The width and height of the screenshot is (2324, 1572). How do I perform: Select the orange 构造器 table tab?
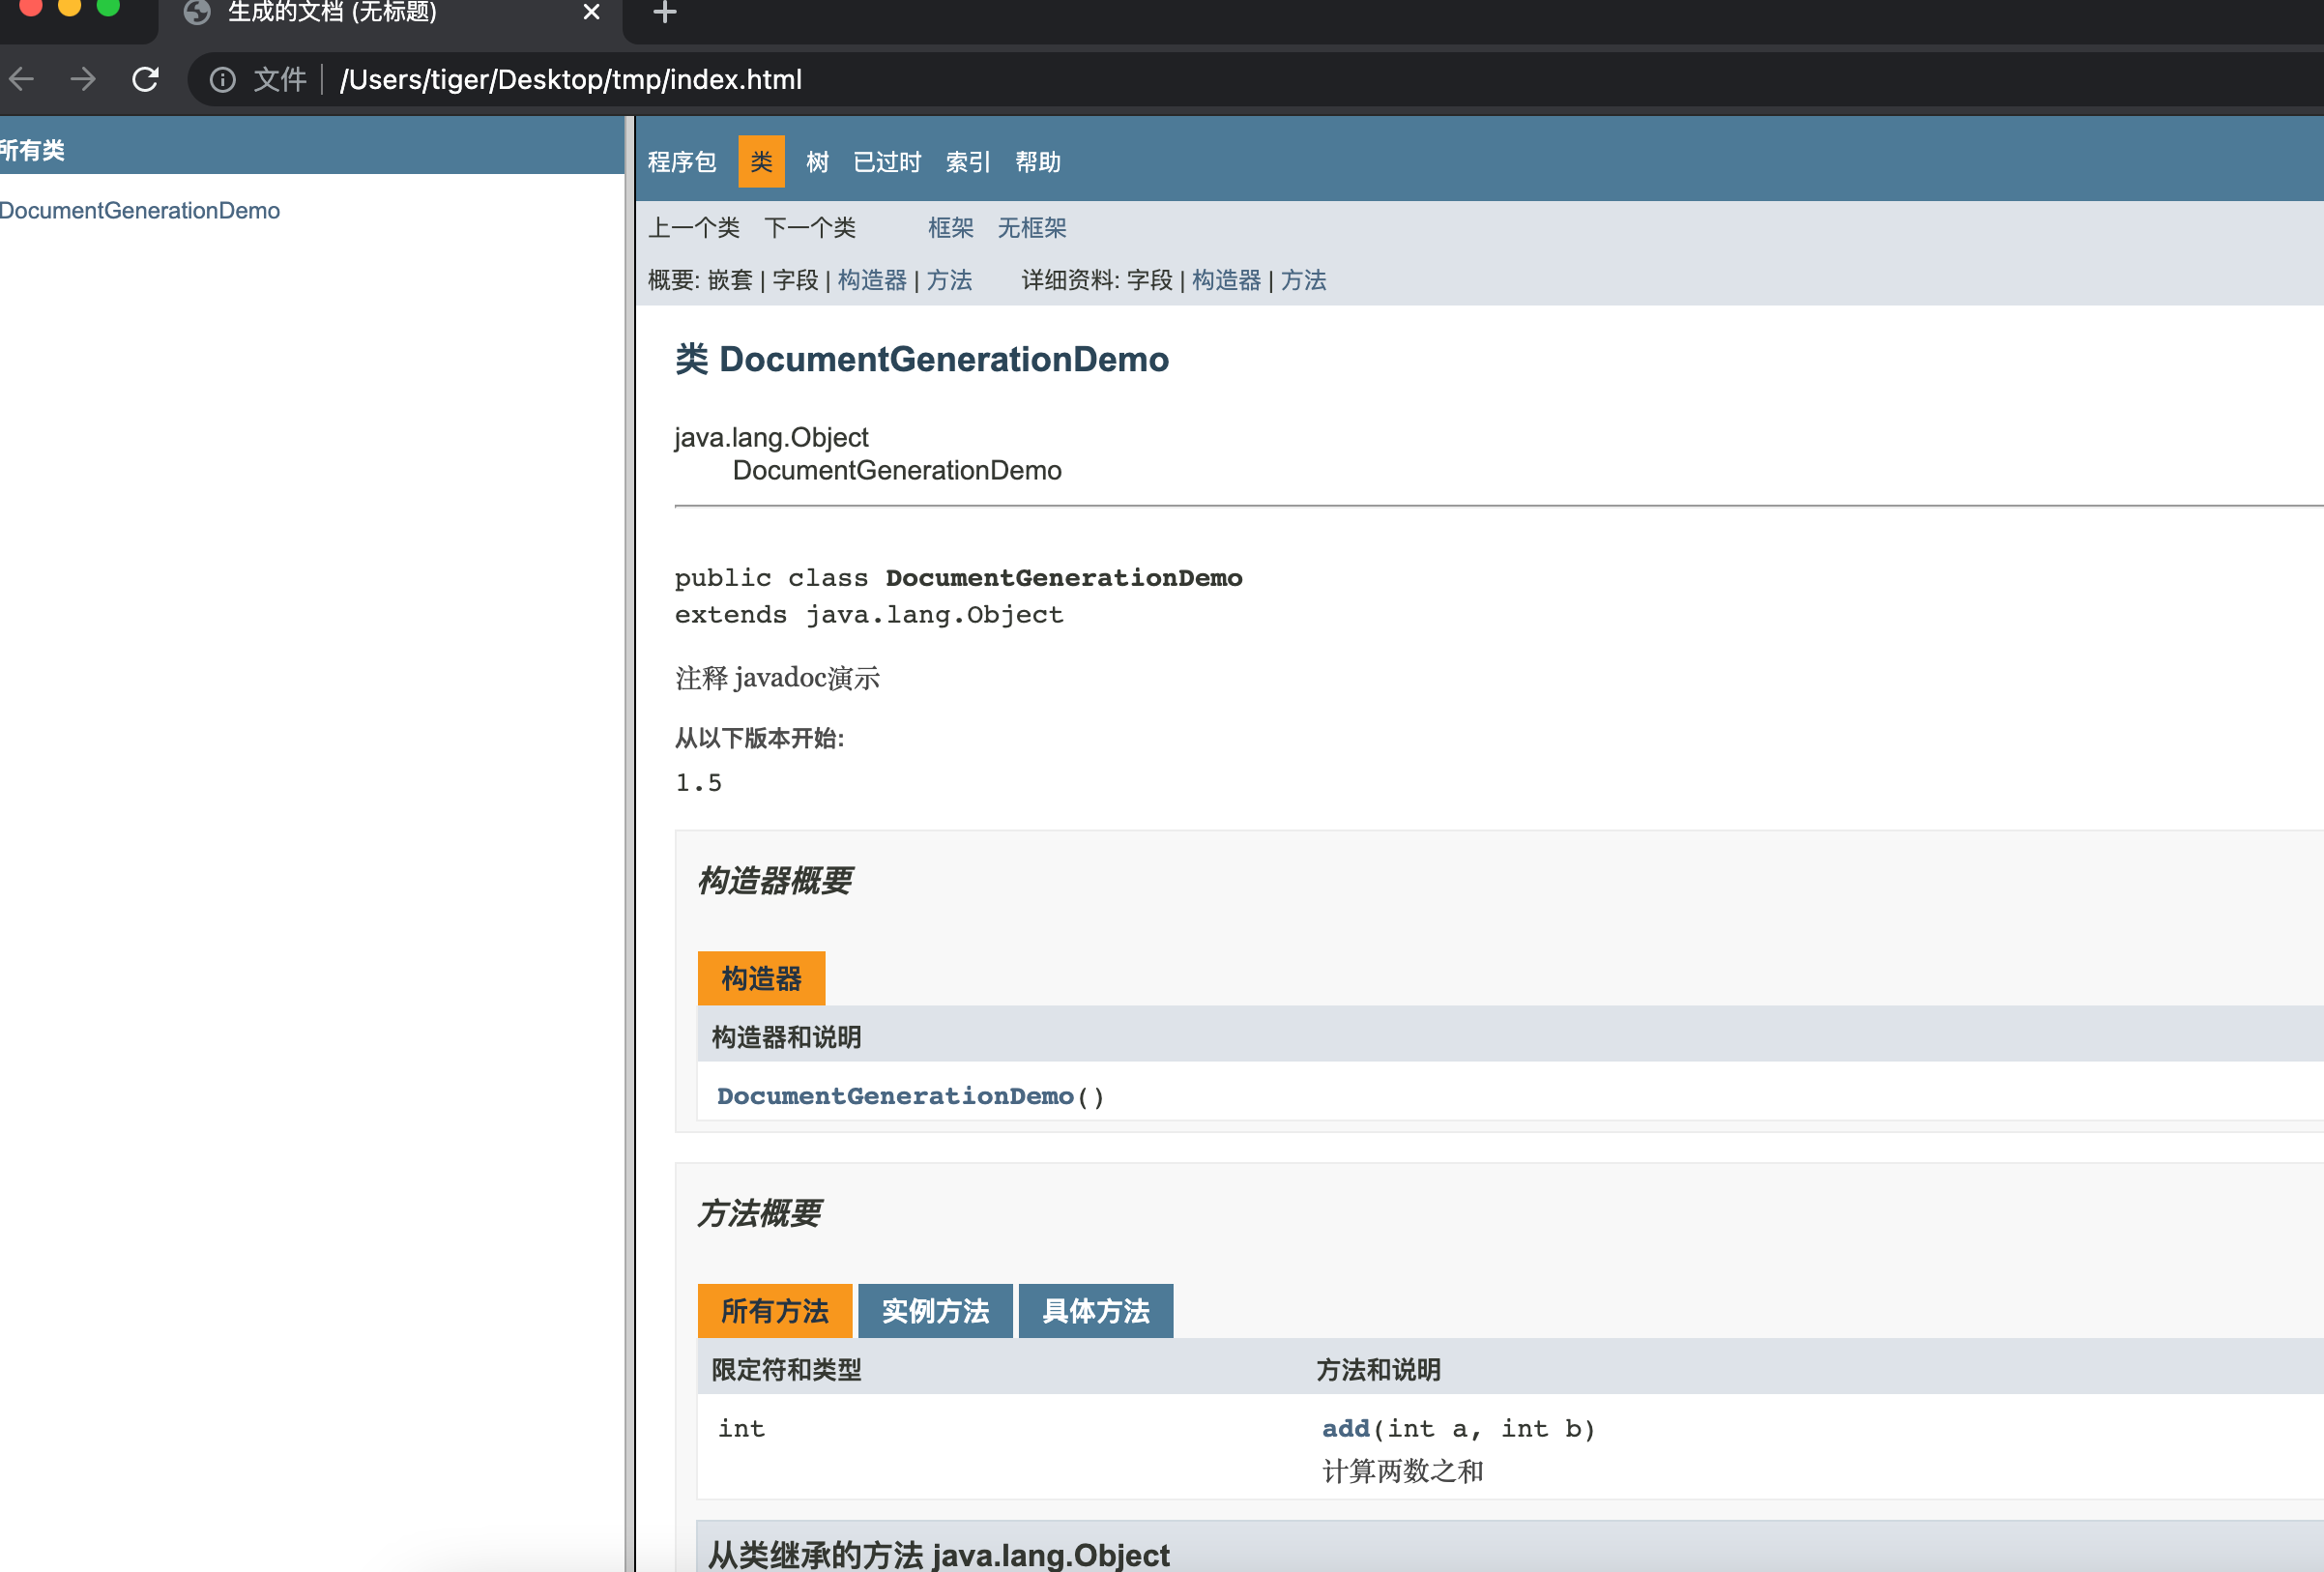pyautogui.click(x=761, y=978)
